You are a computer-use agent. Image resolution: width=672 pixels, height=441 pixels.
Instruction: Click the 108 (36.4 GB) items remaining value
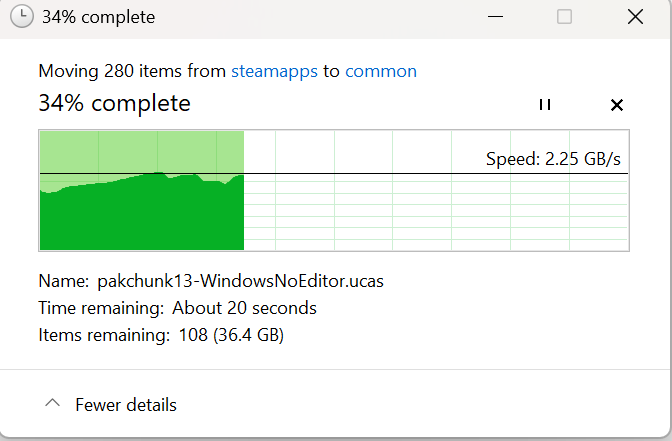(231, 335)
